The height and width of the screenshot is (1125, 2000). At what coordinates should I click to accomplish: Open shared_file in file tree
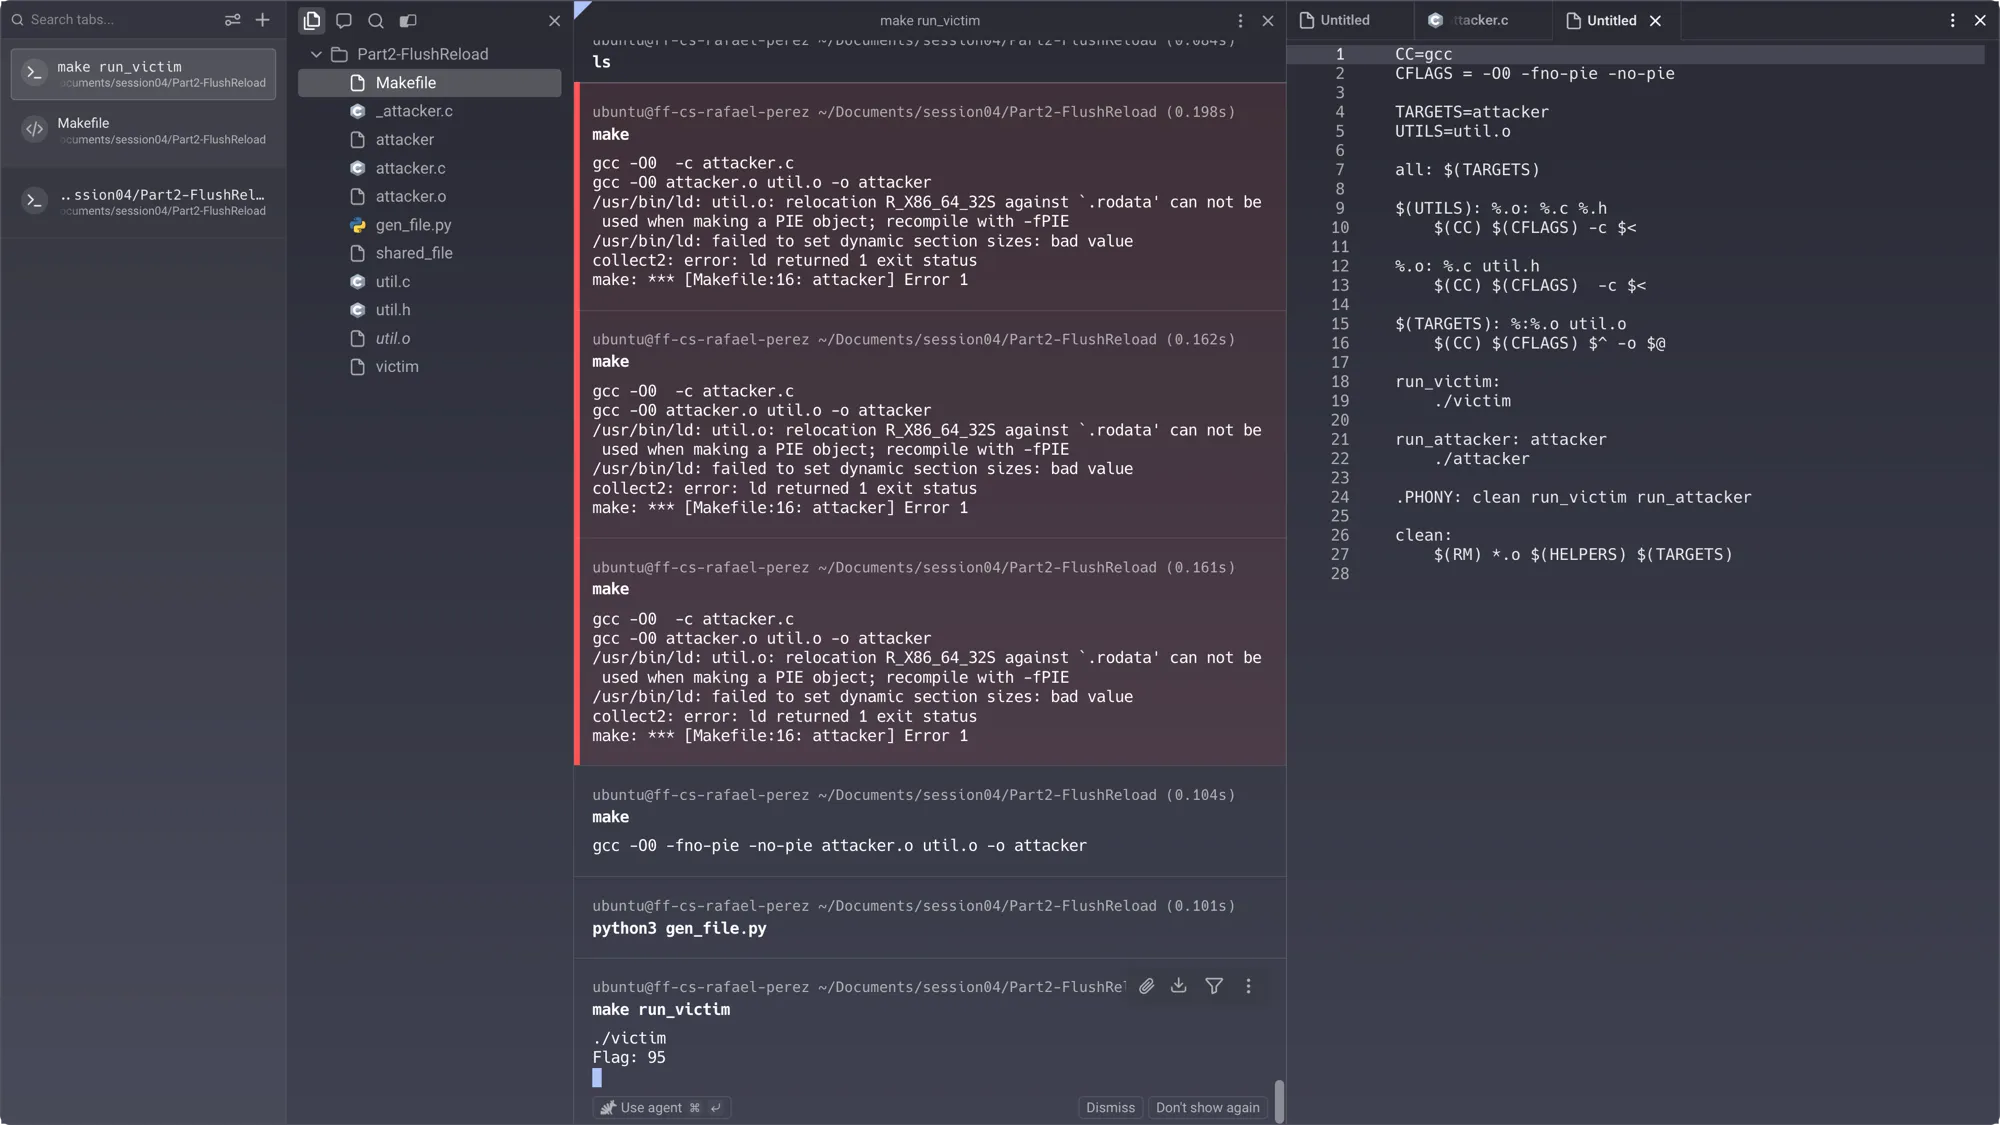point(430,253)
